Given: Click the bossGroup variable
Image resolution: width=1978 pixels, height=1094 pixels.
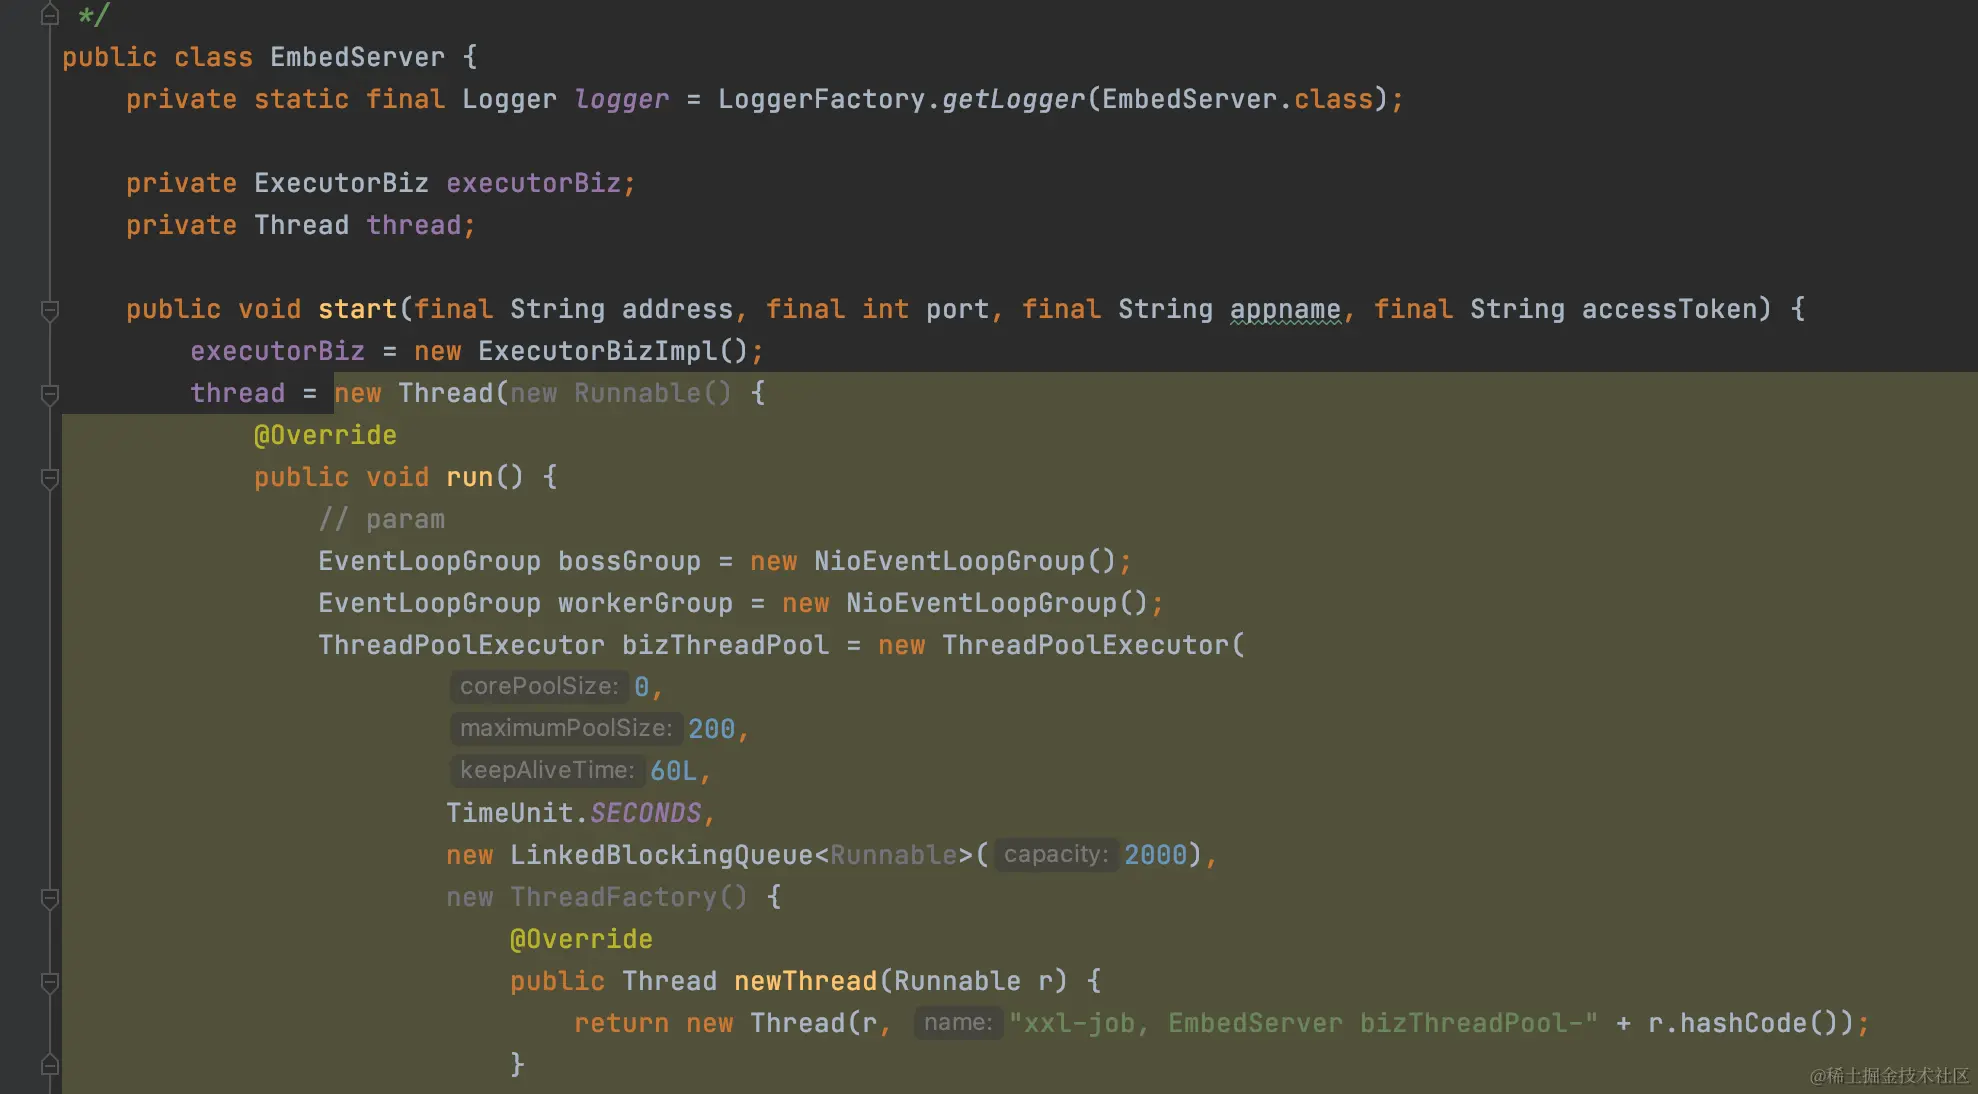Looking at the screenshot, I should coord(629,561).
